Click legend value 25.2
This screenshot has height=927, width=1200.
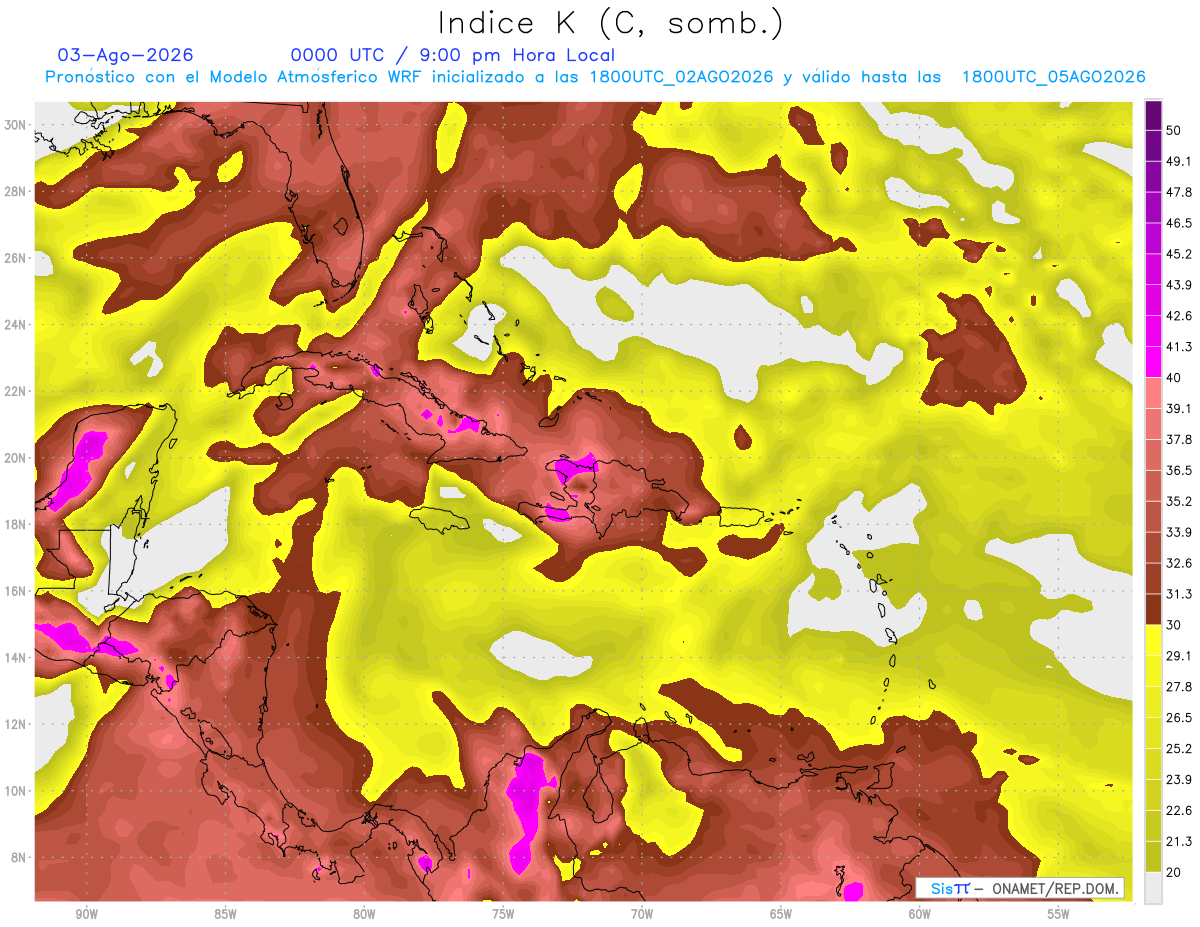tap(1180, 748)
